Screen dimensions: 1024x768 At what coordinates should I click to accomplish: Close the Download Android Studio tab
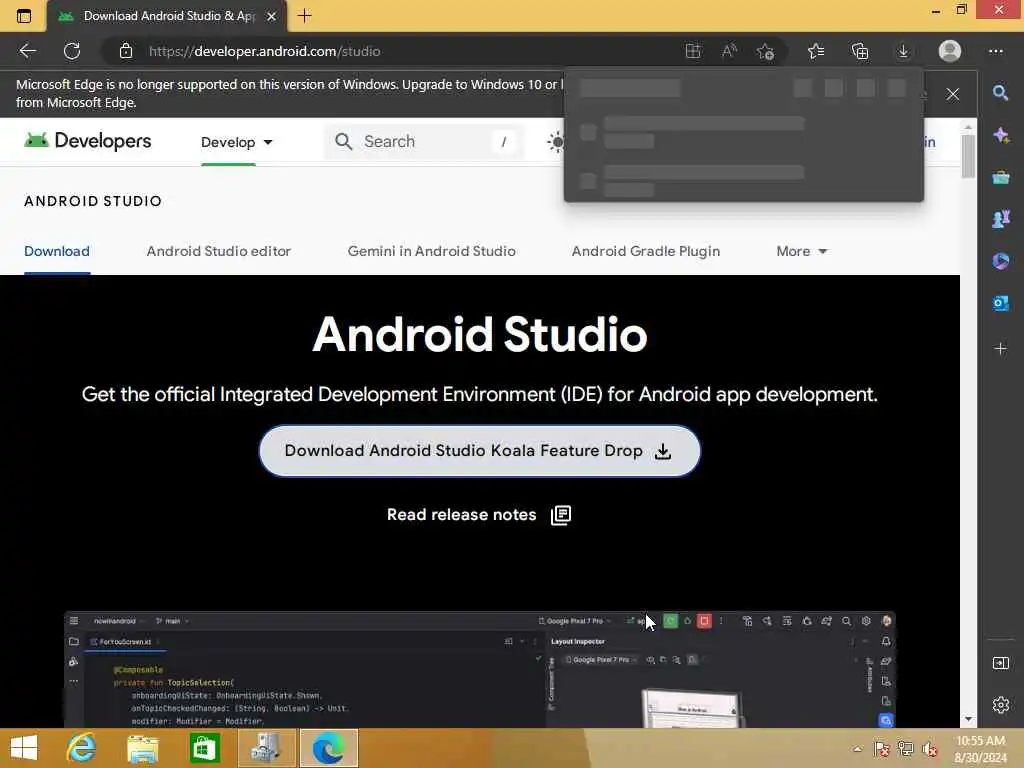pyautogui.click(x=272, y=16)
